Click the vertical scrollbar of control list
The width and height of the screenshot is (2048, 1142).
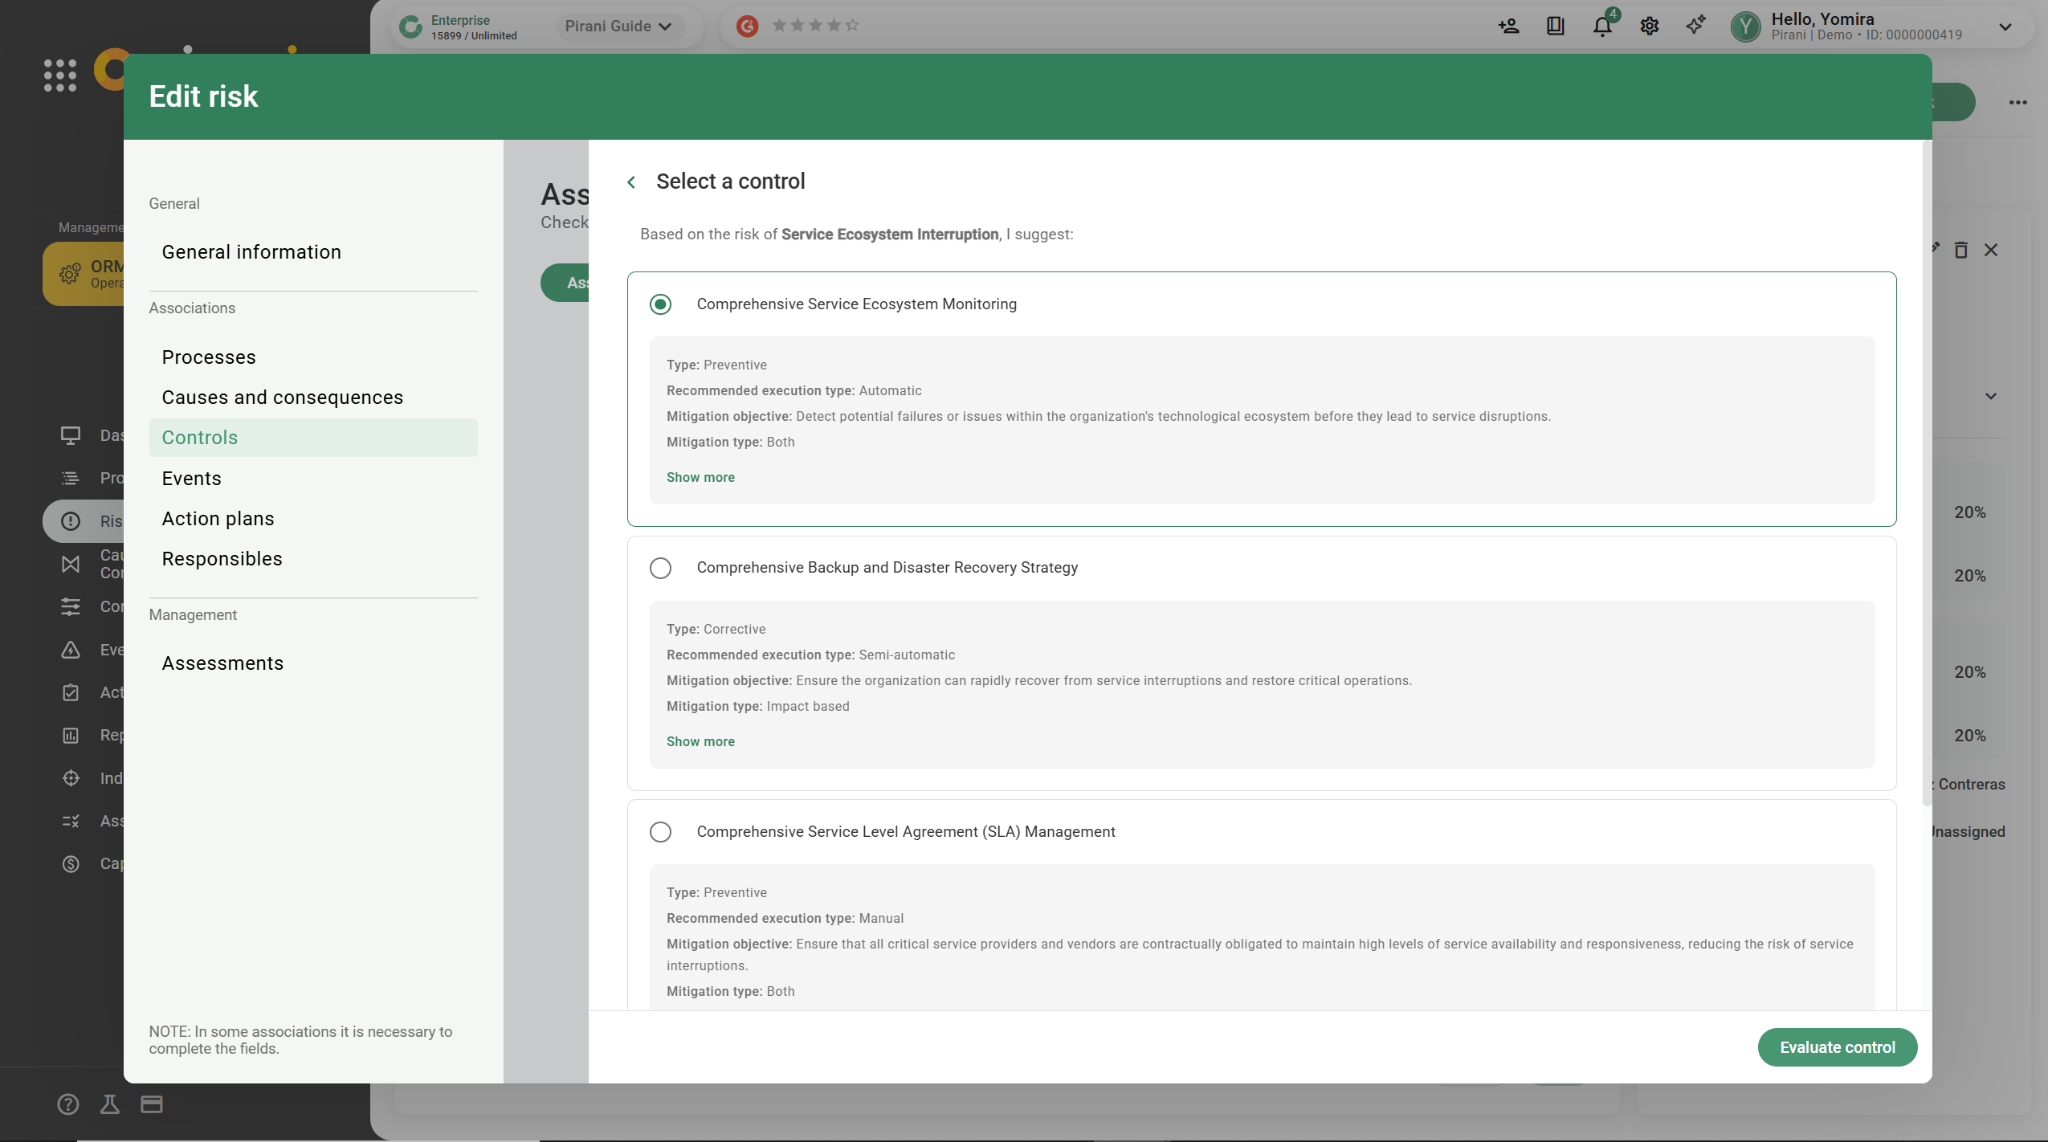click(1926, 470)
